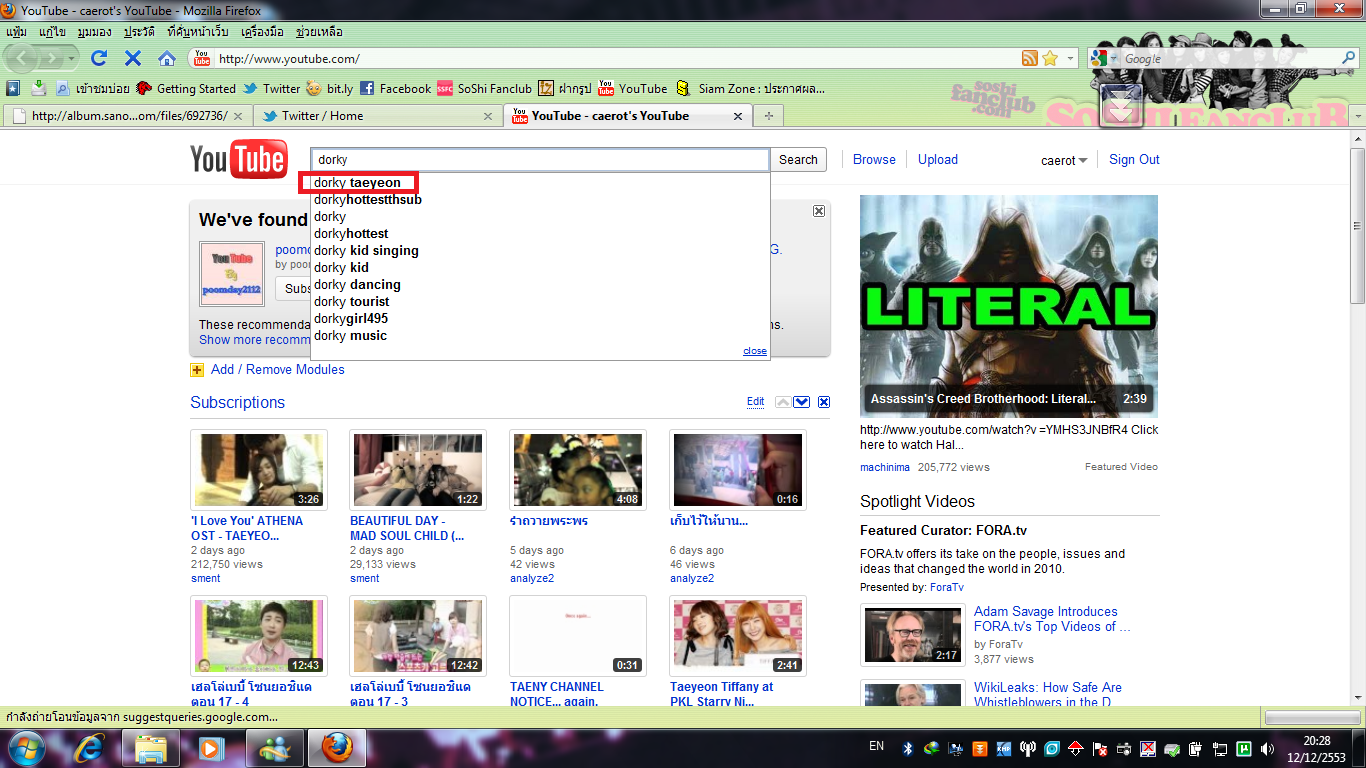Open the Taeyeon Tiffany PKL video thumbnail
Screen dimensions: 1366x768
coord(738,637)
